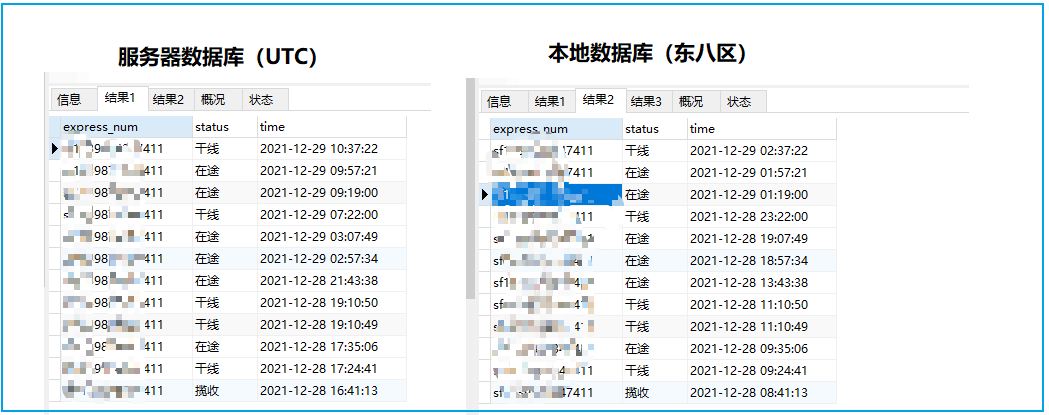Open the 信息 tab in local database panel
This screenshot has width=1049, height=415.
(504, 102)
